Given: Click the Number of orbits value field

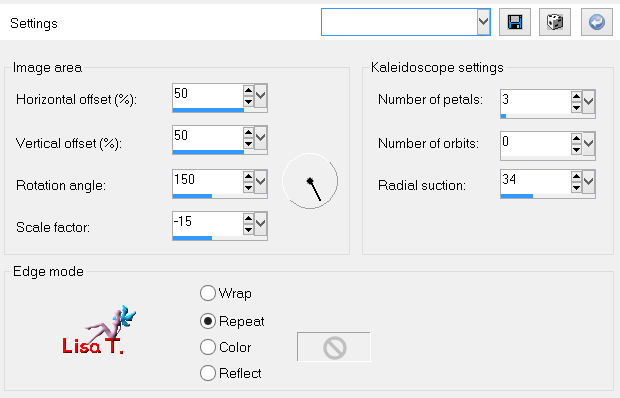Looking at the screenshot, I should click(536, 143).
